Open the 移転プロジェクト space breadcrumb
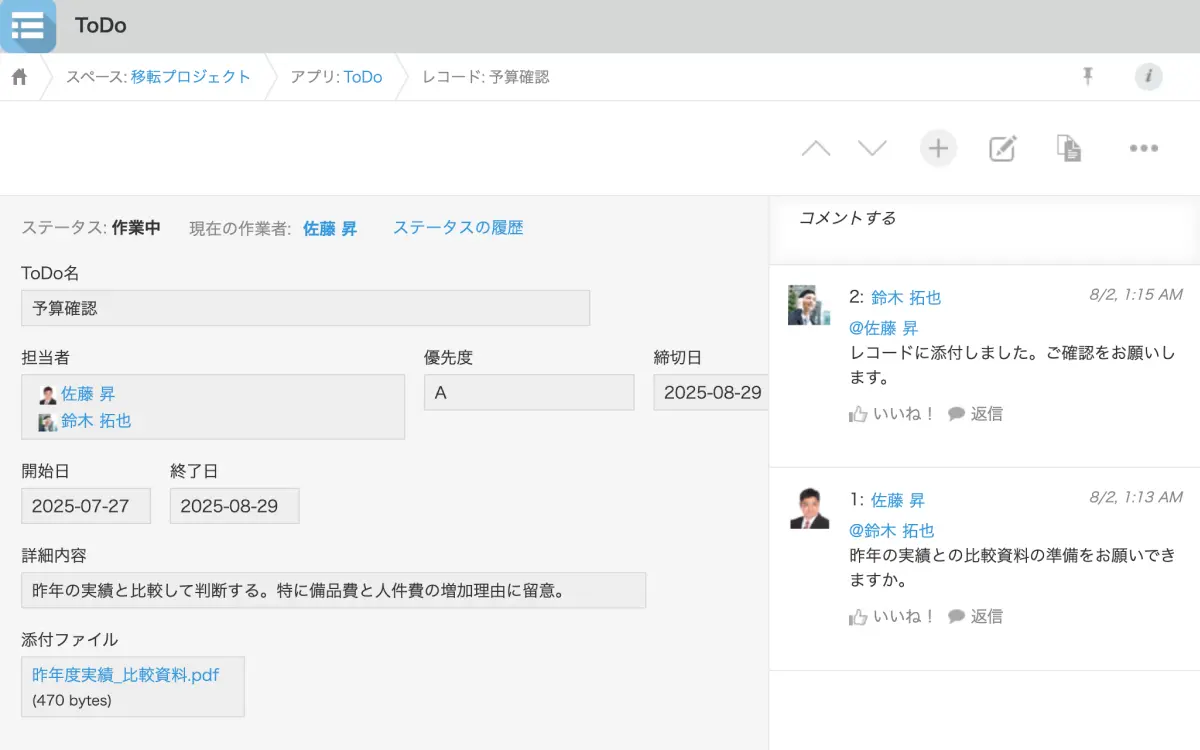This screenshot has width=1200, height=750. point(190,77)
